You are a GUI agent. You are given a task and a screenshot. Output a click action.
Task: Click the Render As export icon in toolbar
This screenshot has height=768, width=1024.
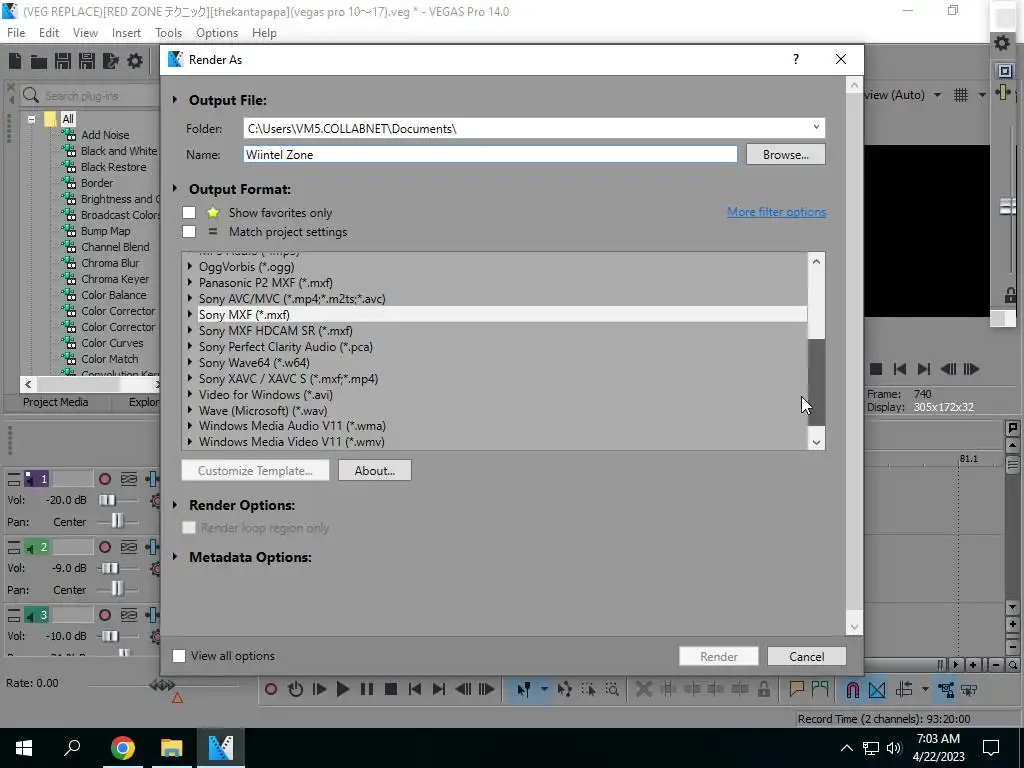110,61
